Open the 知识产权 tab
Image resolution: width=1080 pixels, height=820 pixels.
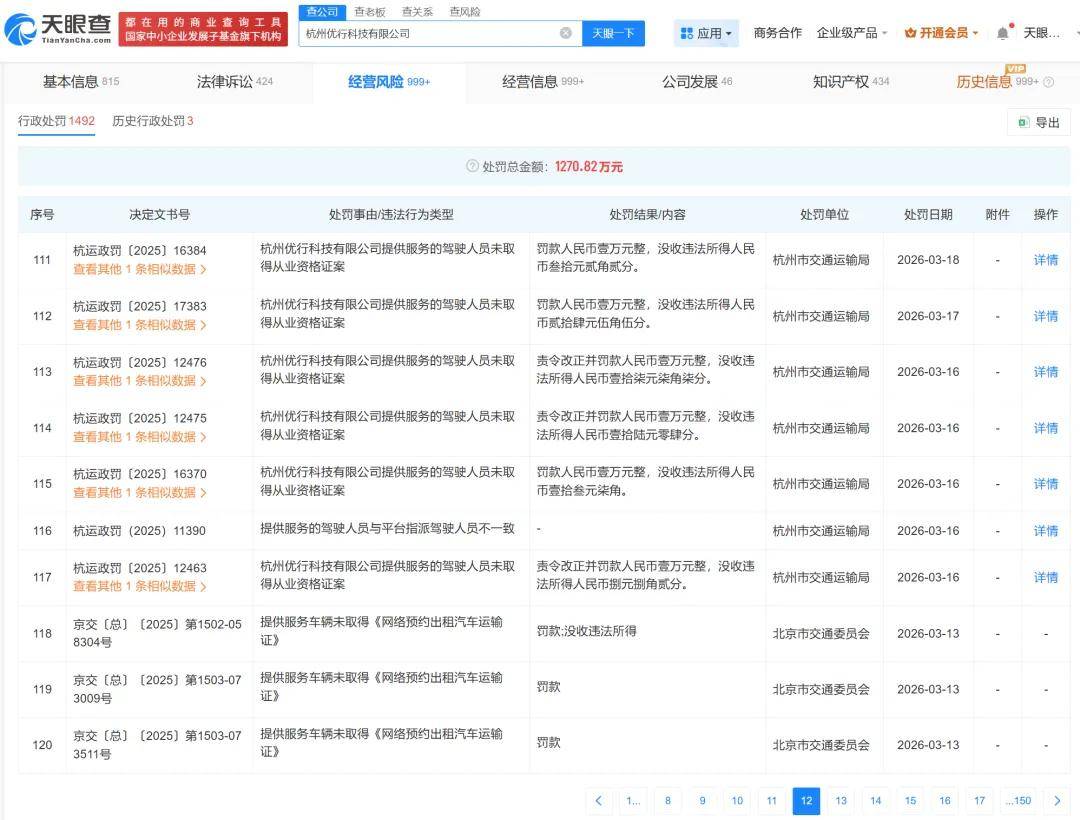pyautogui.click(x=851, y=82)
